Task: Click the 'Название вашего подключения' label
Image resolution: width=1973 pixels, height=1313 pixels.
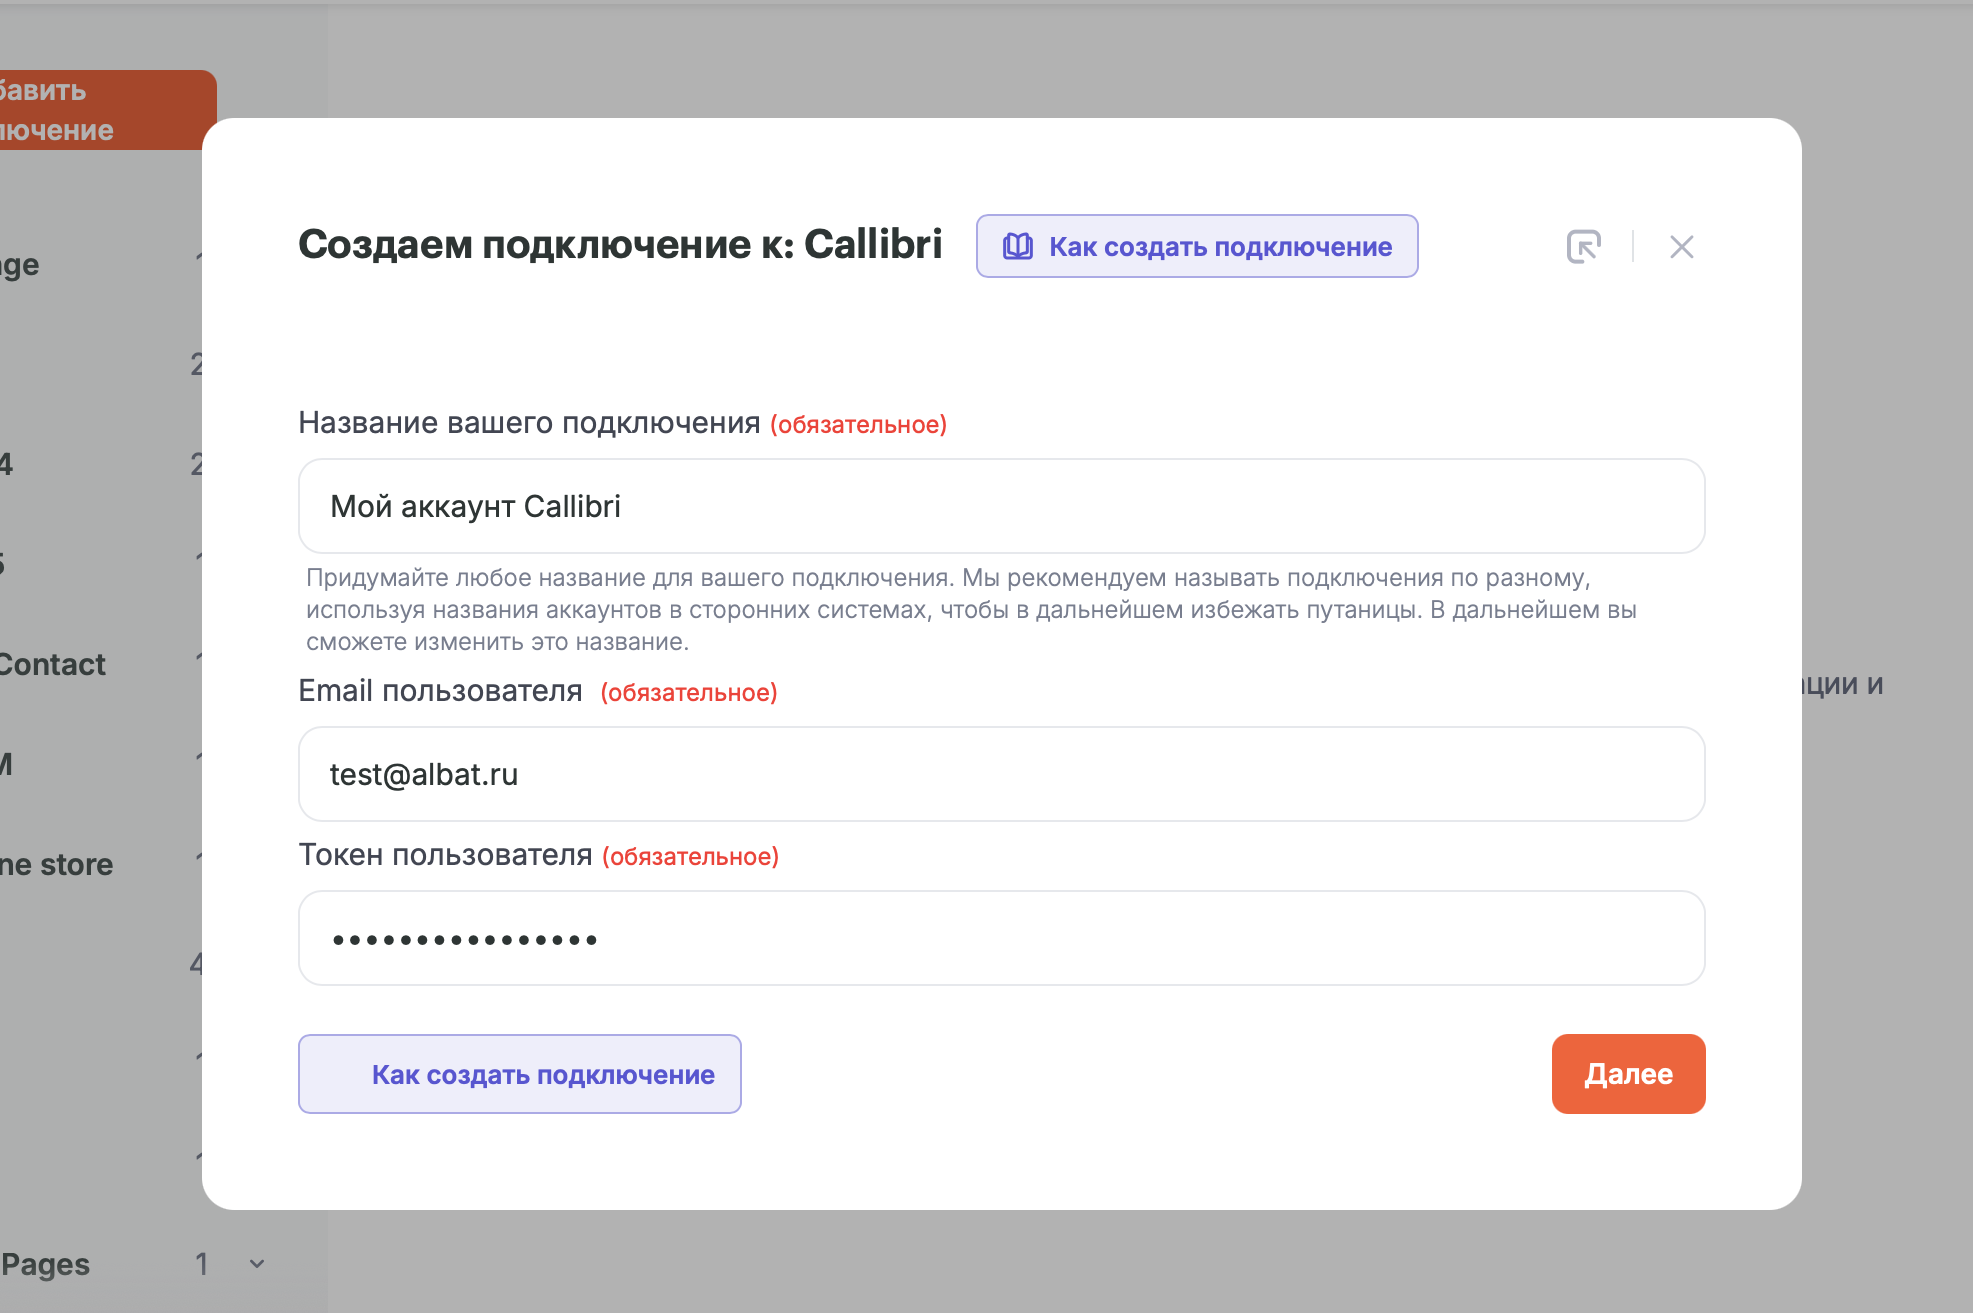Action: coord(529,423)
